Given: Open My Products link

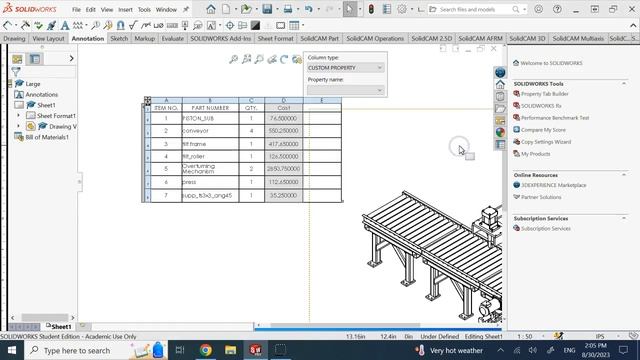Looking at the screenshot, I should click(x=536, y=154).
